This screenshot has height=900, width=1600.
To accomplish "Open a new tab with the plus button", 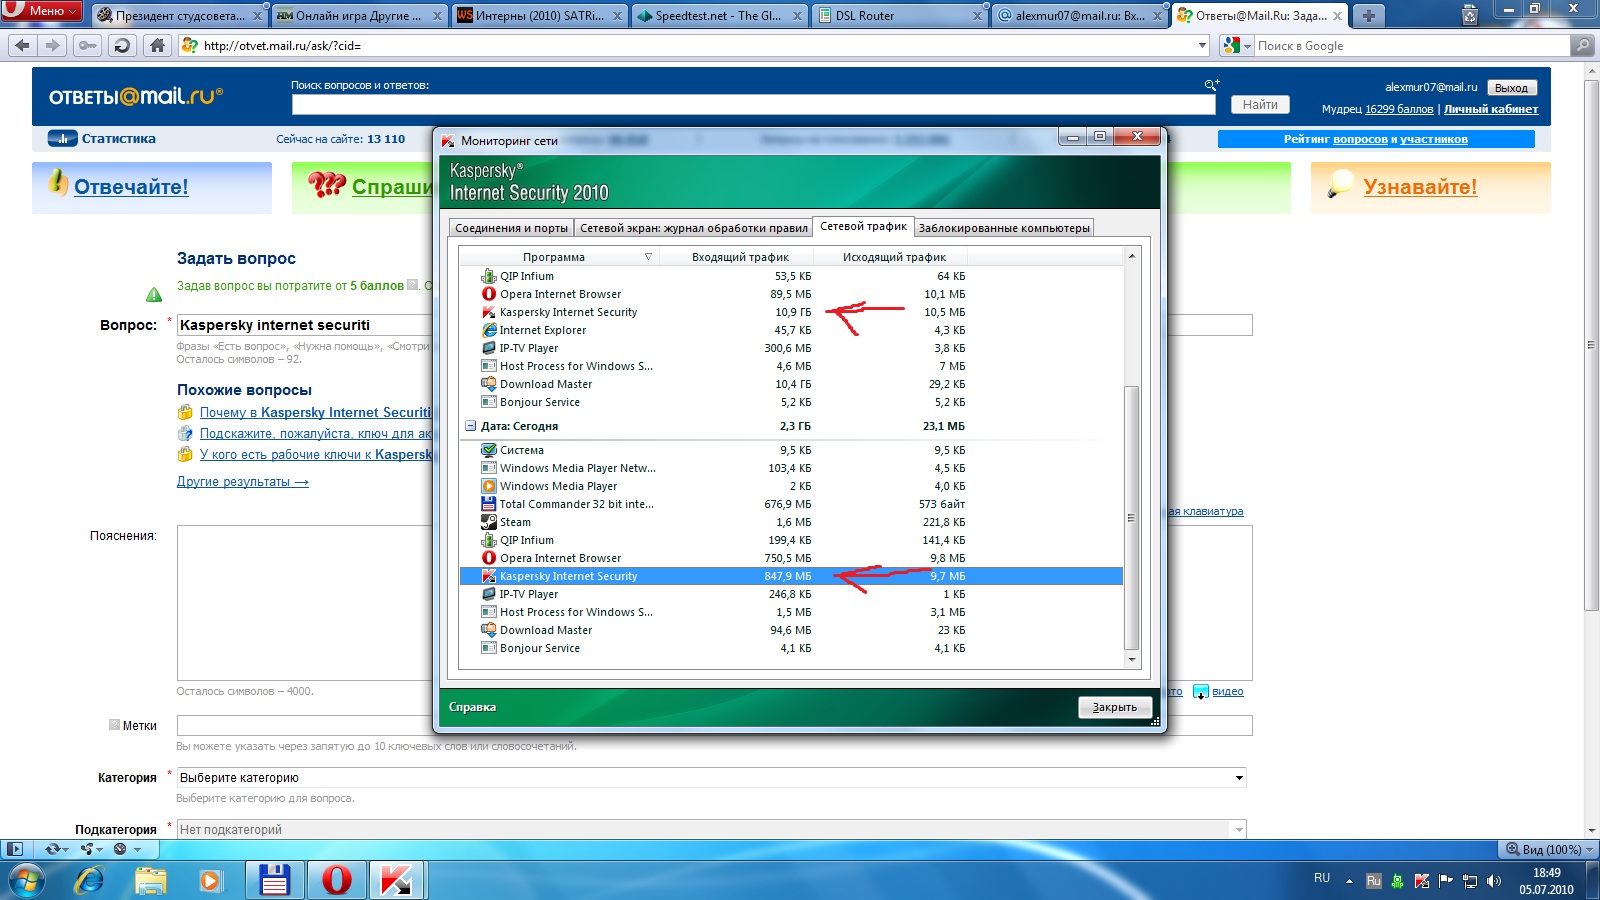I will [x=1368, y=15].
